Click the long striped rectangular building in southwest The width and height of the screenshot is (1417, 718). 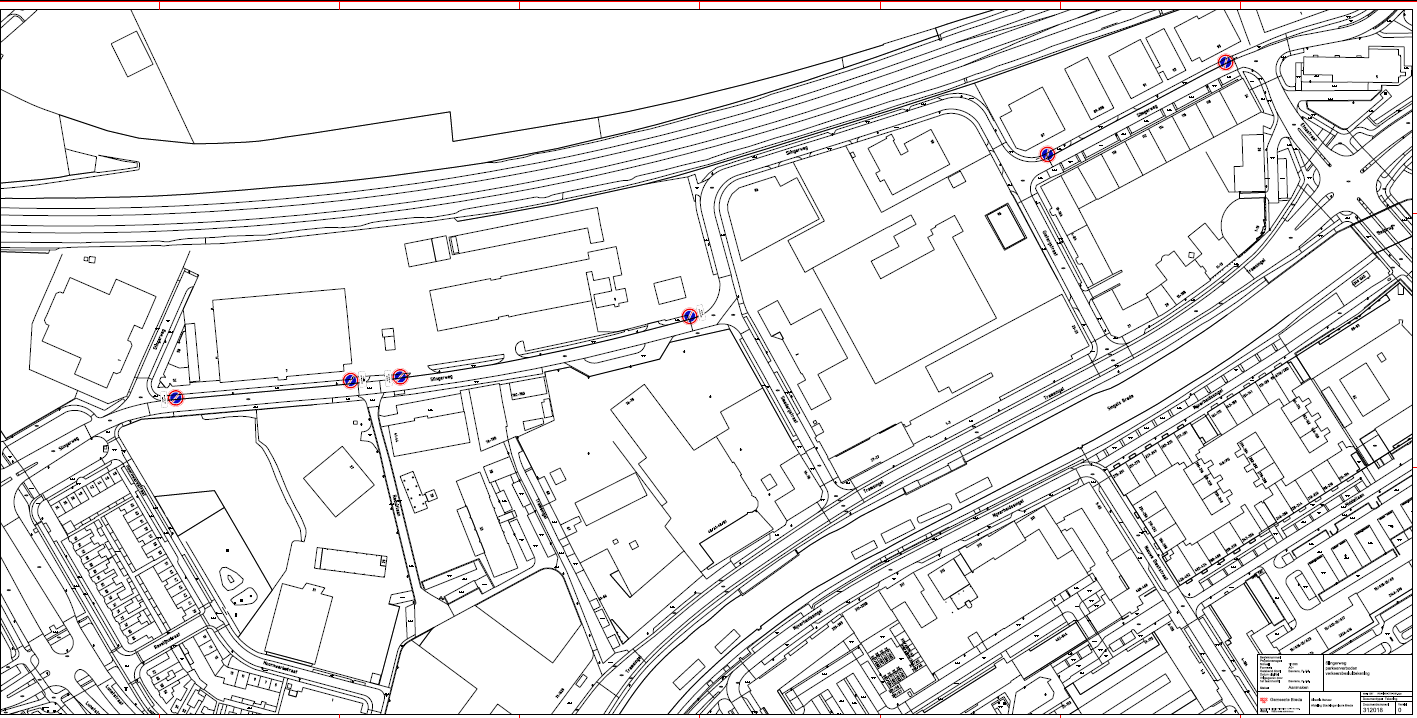coord(352,561)
